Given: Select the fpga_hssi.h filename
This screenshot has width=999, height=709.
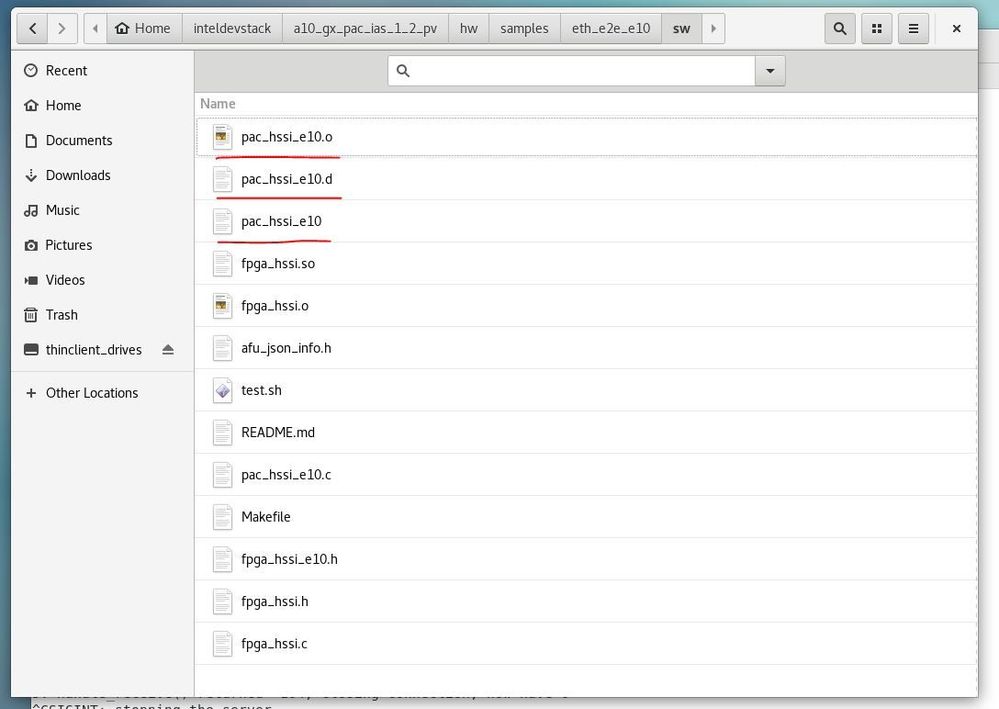Looking at the screenshot, I should tap(275, 601).
